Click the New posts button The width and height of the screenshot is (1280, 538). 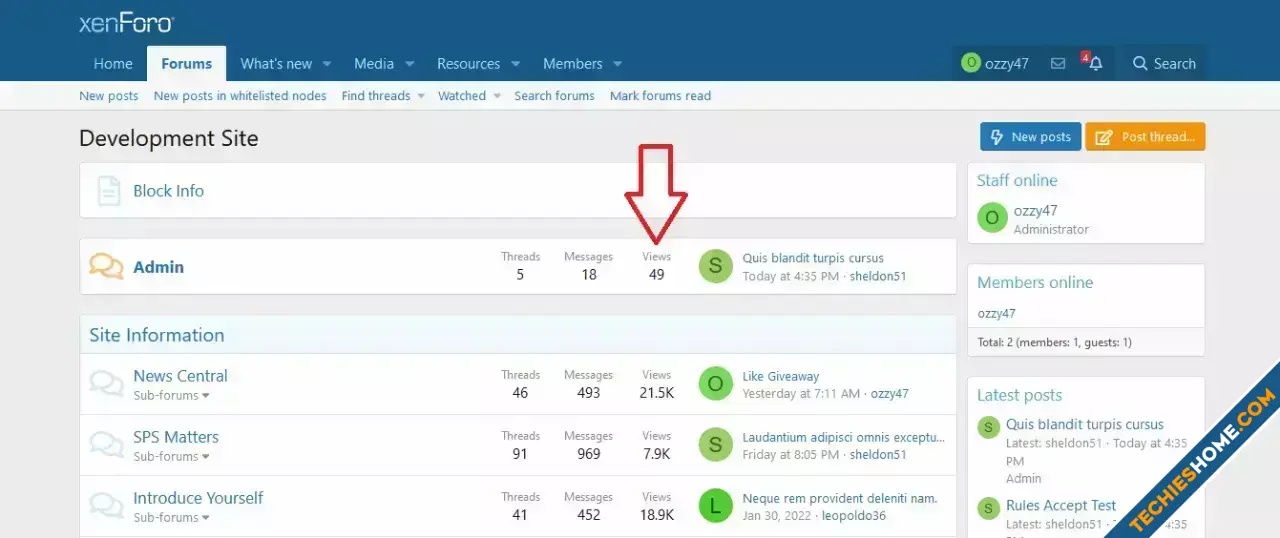click(x=1030, y=137)
